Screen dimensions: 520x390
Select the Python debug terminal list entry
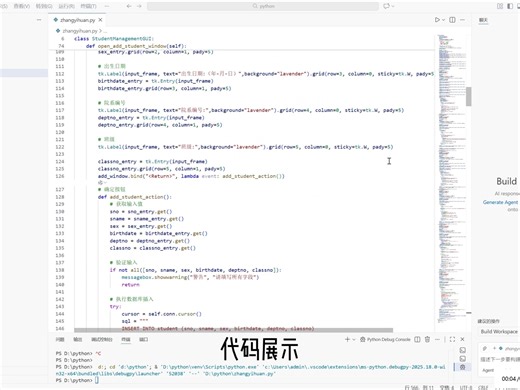(463, 367)
